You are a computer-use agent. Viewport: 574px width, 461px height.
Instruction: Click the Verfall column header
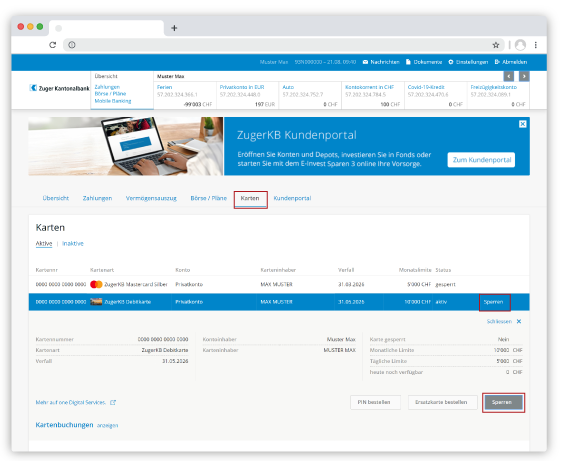(346, 270)
